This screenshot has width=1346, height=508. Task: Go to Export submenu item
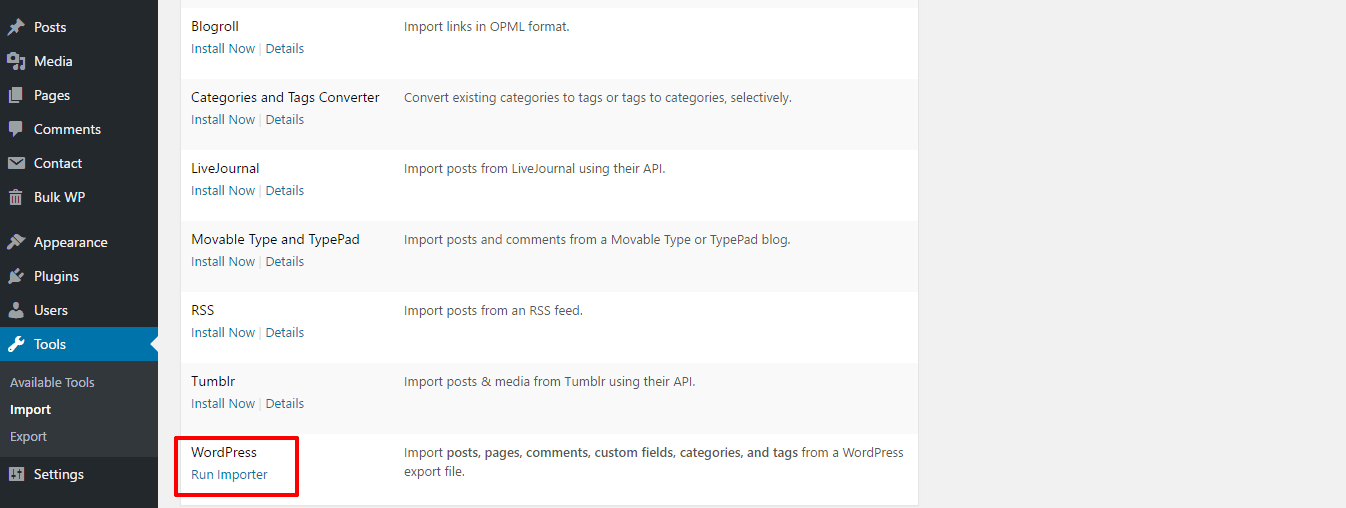tap(28, 436)
